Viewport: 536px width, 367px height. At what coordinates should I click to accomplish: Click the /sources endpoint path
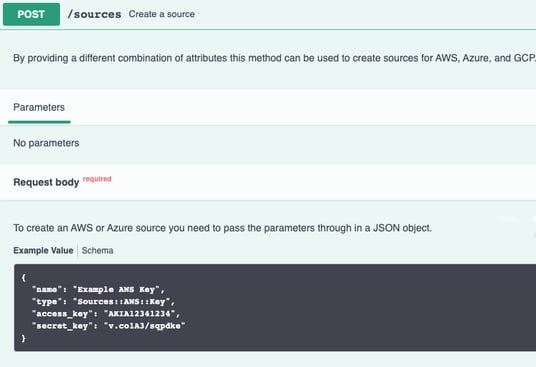pyautogui.click(x=94, y=14)
